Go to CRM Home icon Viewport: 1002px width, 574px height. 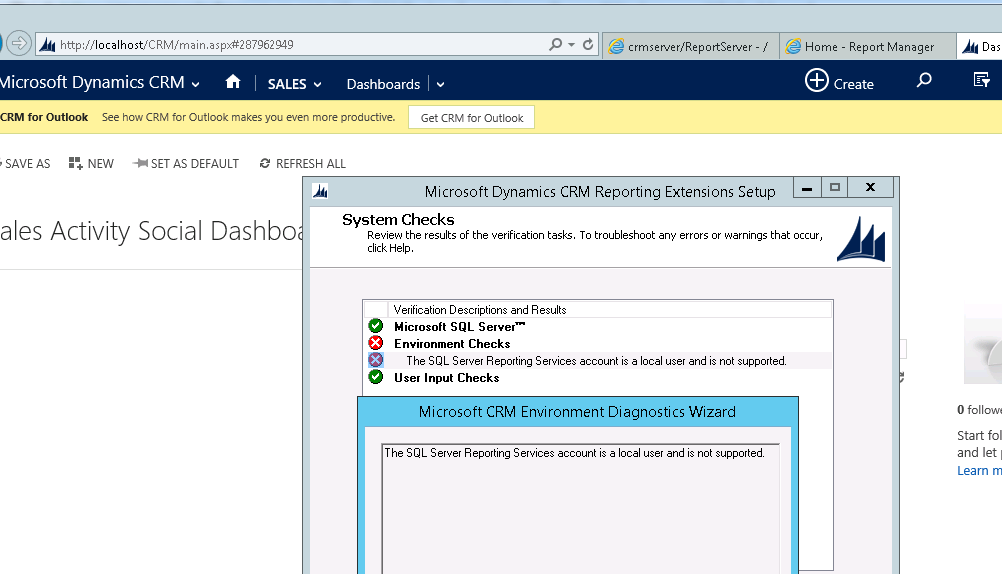point(233,82)
